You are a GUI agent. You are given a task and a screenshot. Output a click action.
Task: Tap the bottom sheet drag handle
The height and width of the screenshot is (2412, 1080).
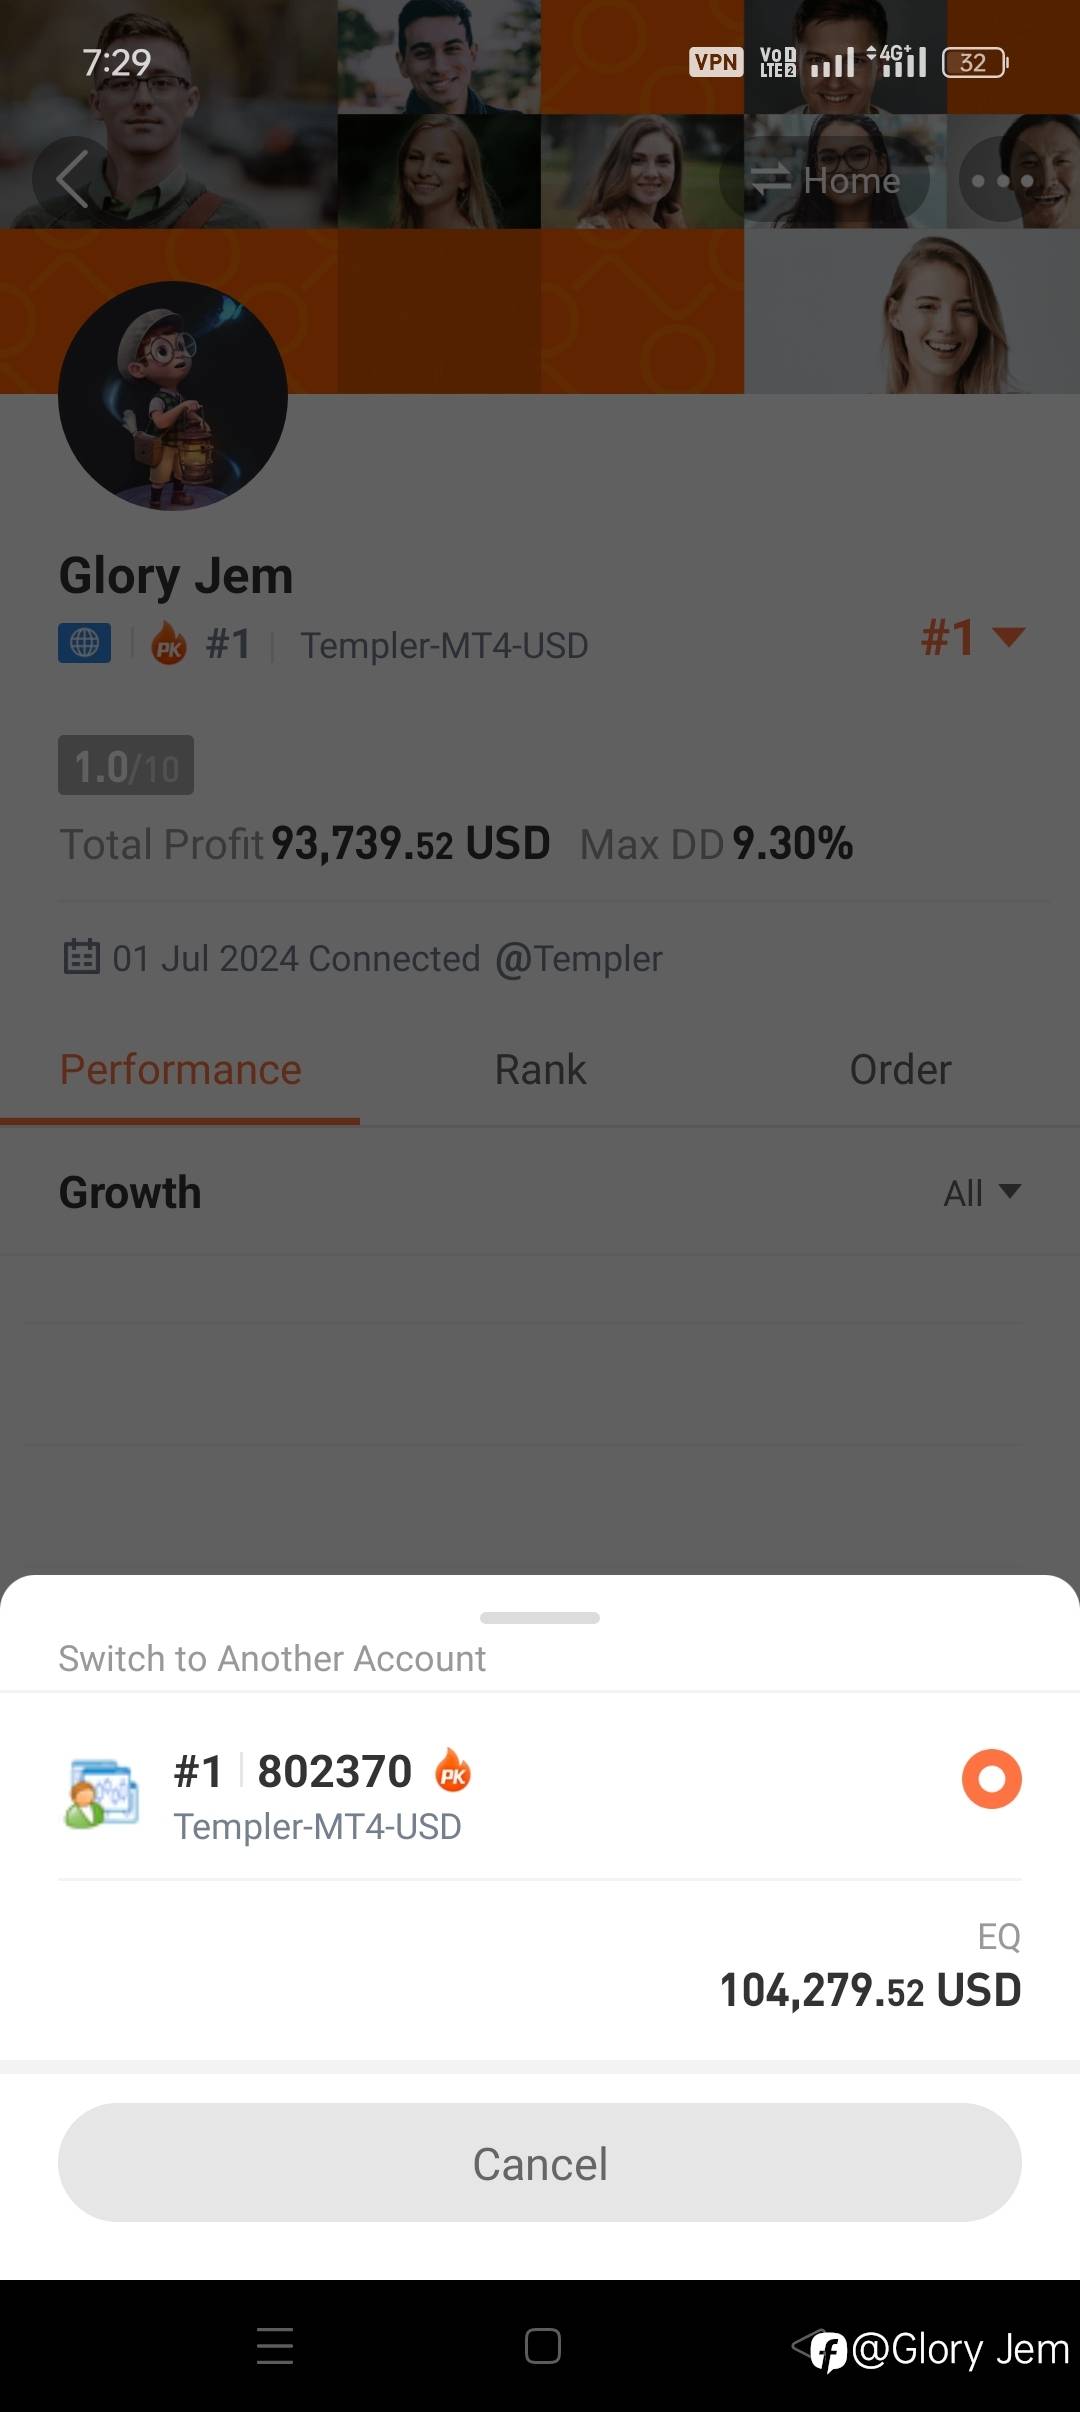click(x=540, y=1617)
